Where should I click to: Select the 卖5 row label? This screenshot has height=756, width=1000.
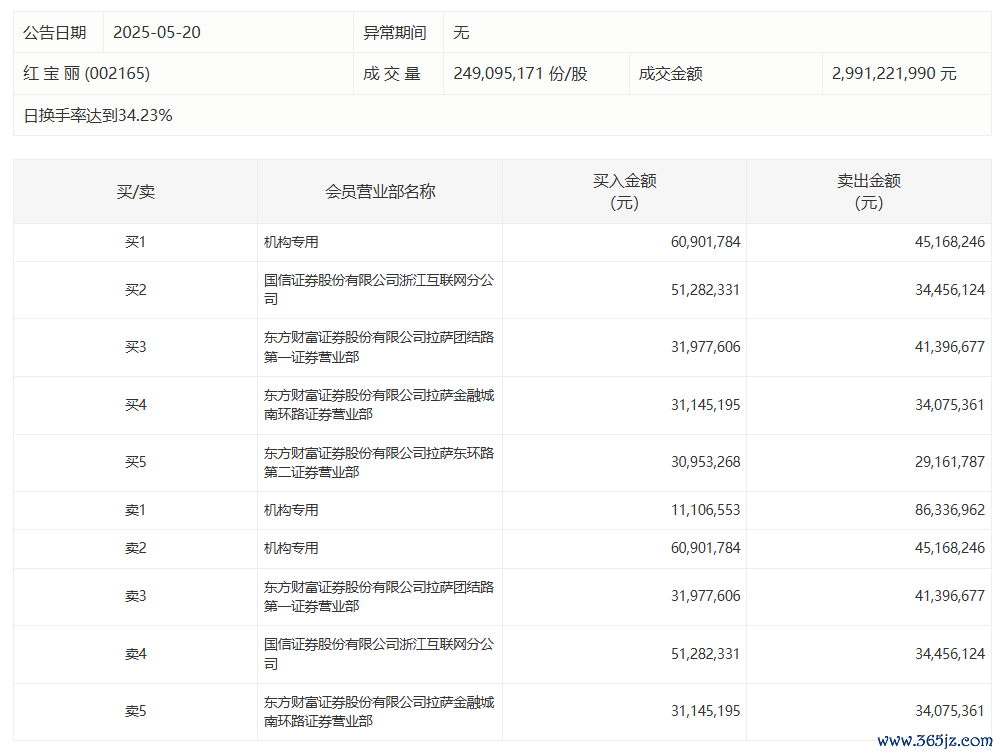click(x=135, y=711)
